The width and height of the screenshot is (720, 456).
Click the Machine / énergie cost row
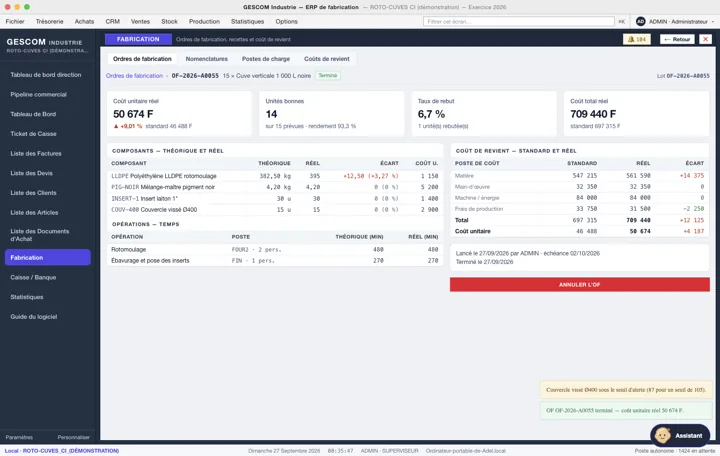pyautogui.click(x=579, y=198)
